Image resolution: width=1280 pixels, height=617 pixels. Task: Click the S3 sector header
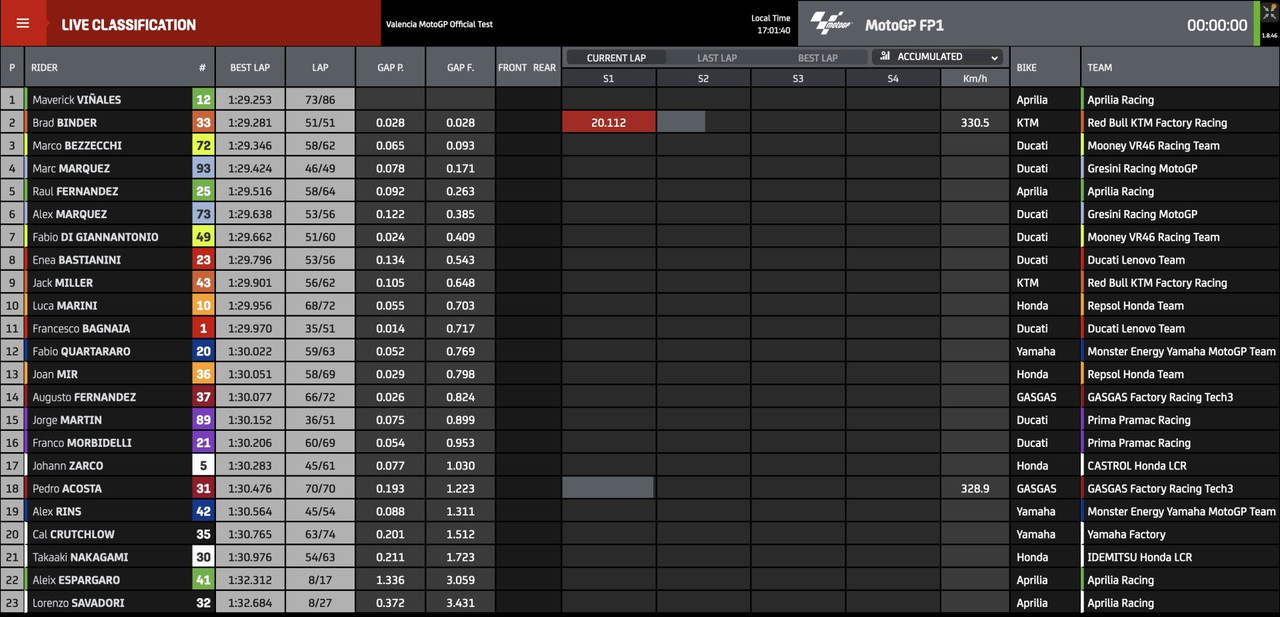tap(797, 78)
